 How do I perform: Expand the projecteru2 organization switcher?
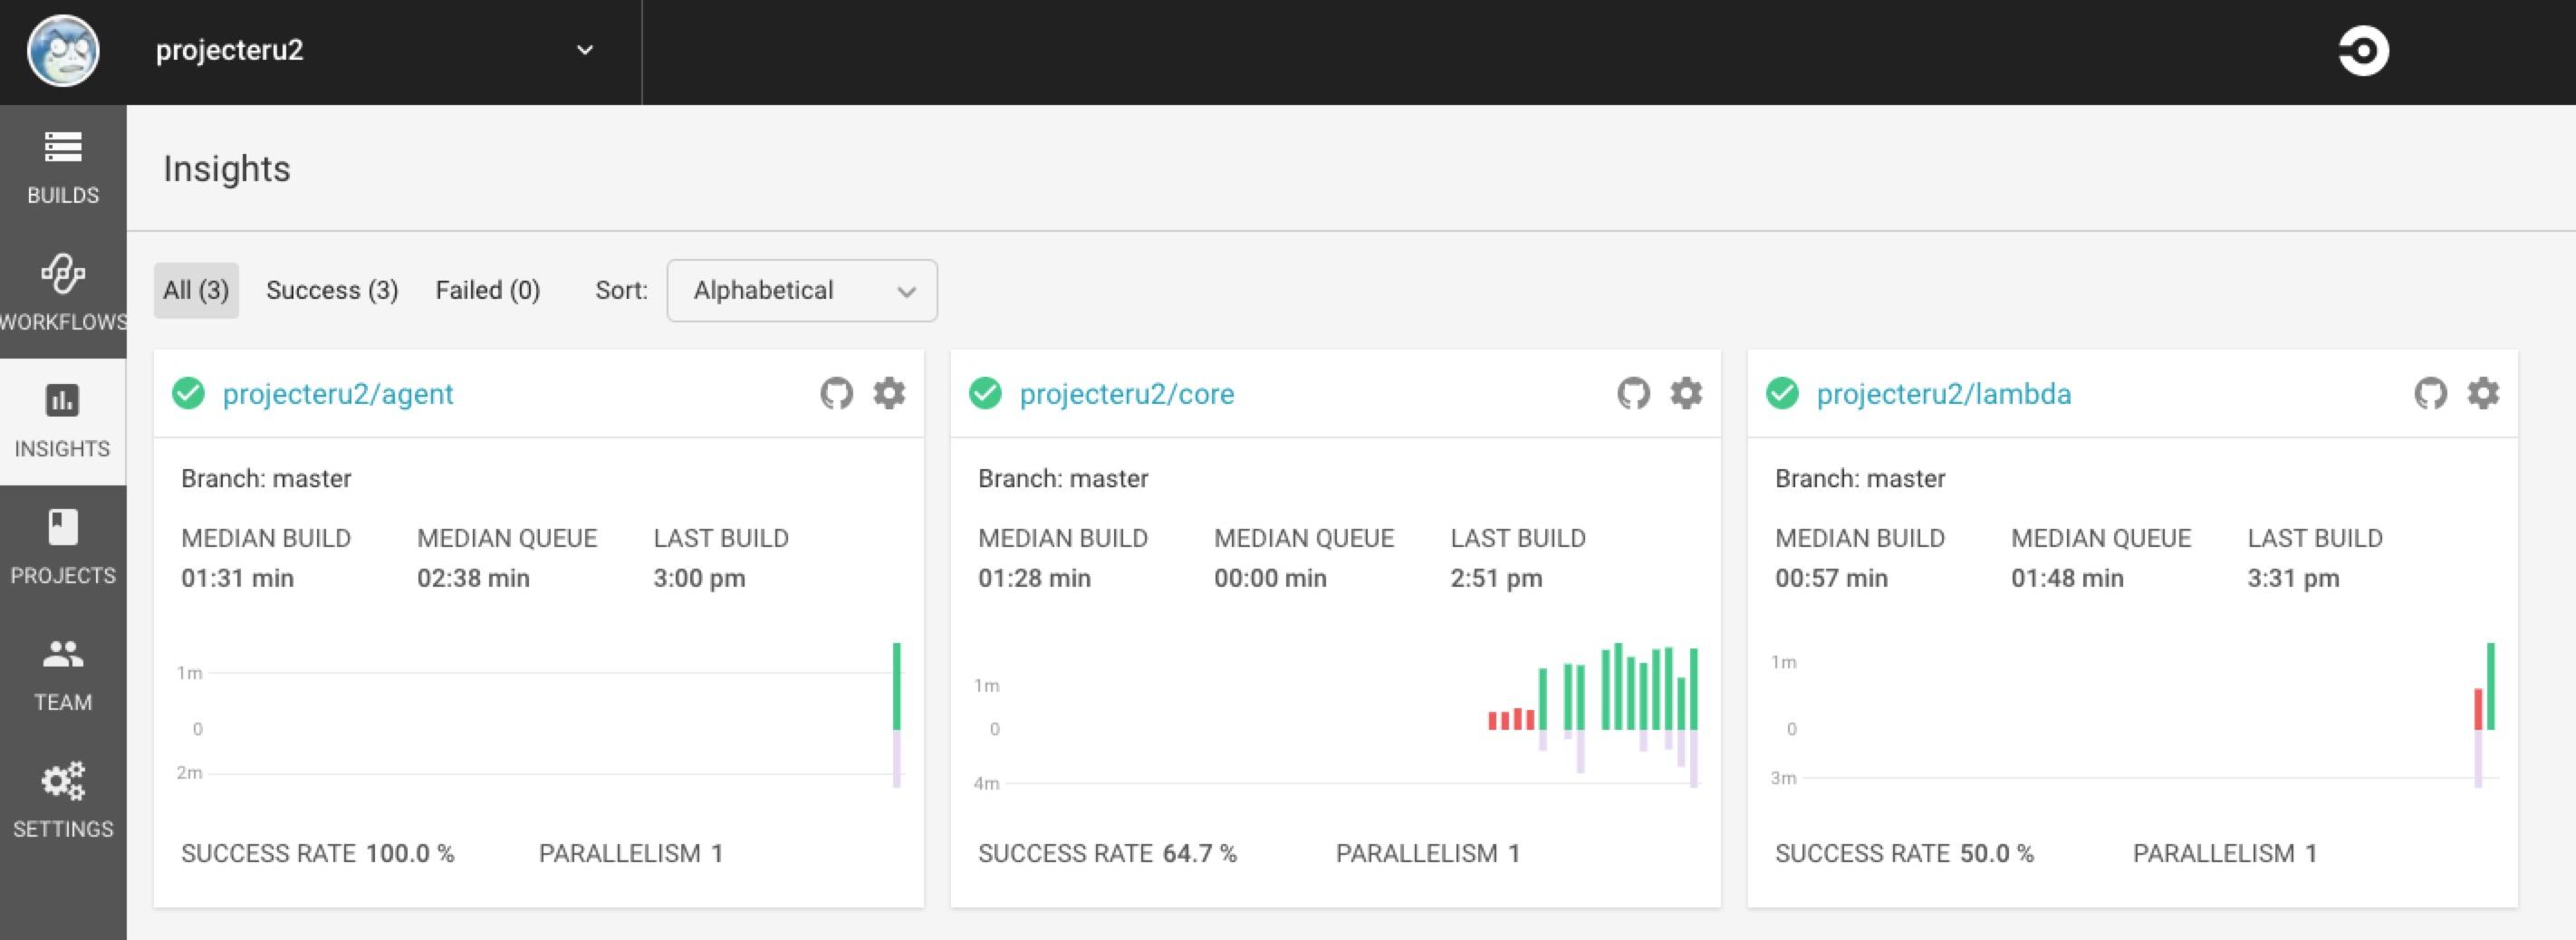[x=585, y=50]
